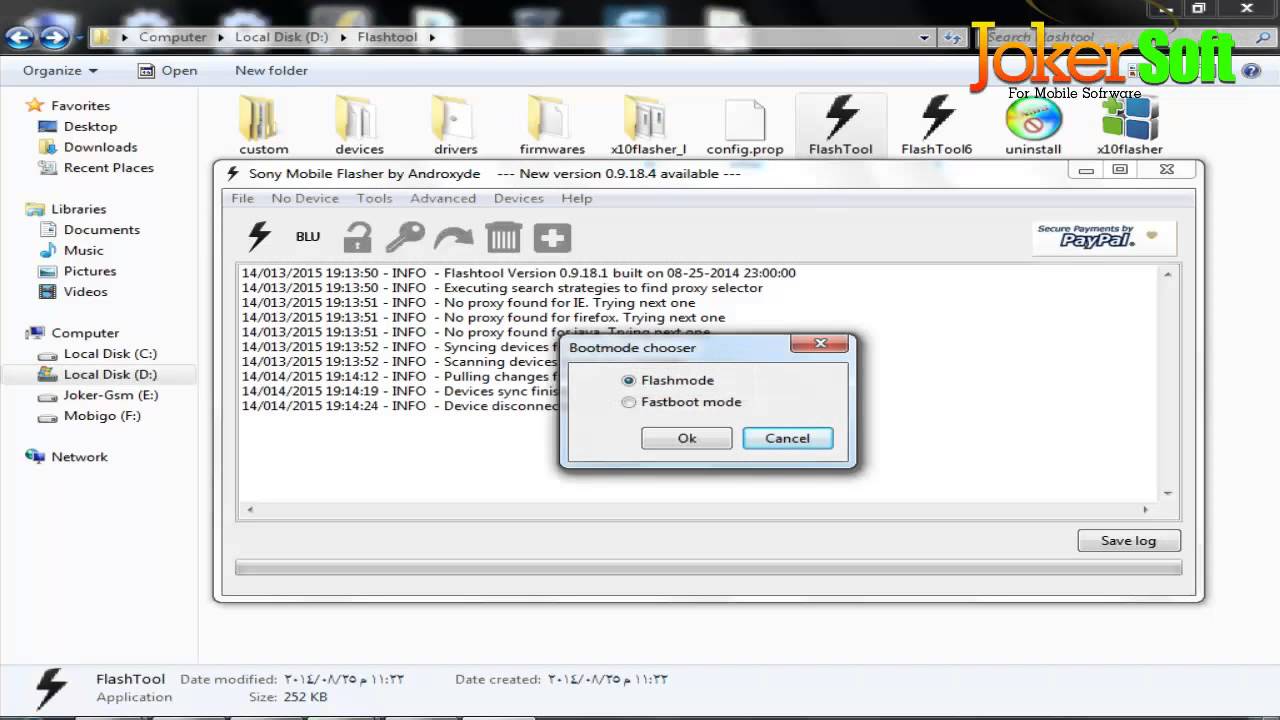Image resolution: width=1280 pixels, height=720 pixels.
Task: Open the Advanced menu
Action: pos(443,198)
